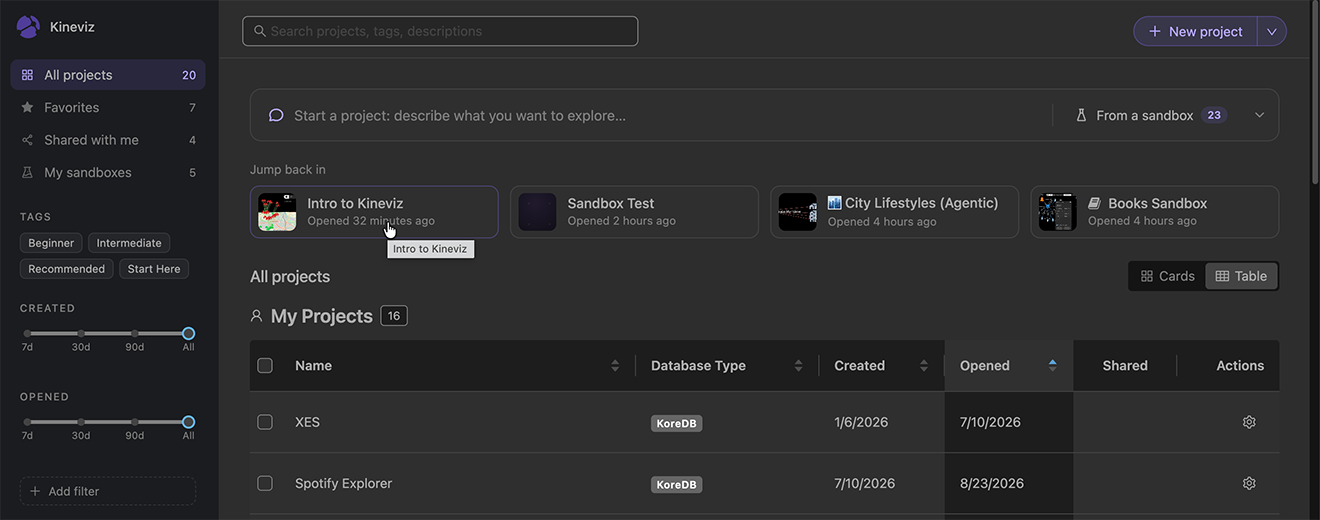Expand the From a sandbox chevron
This screenshot has width=1320, height=520.
click(1259, 115)
